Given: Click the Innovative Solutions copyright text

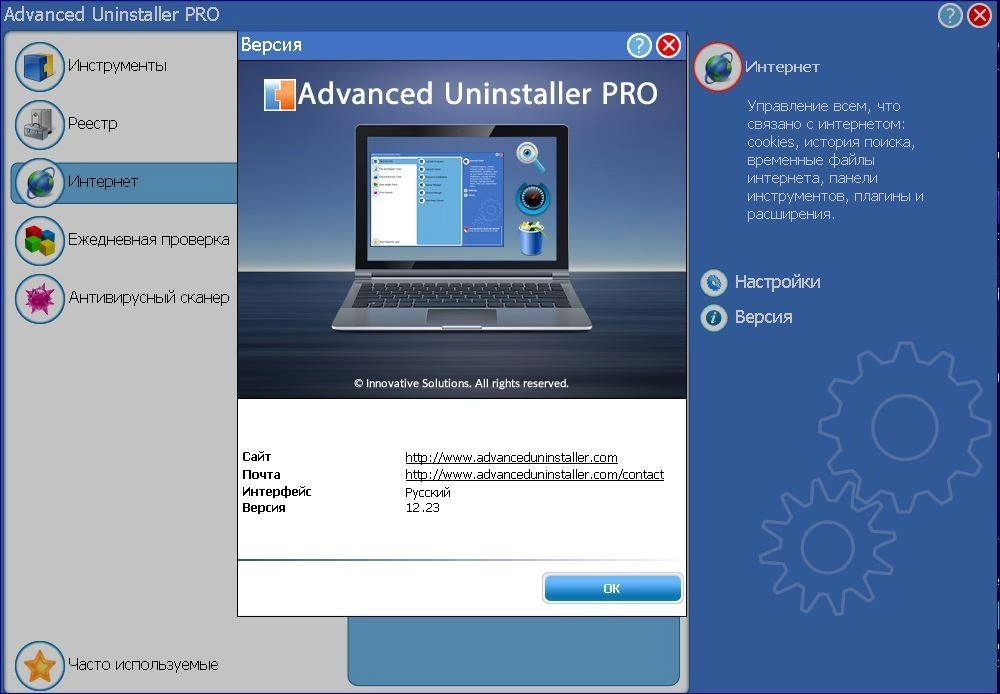Looking at the screenshot, I should tap(461, 383).
